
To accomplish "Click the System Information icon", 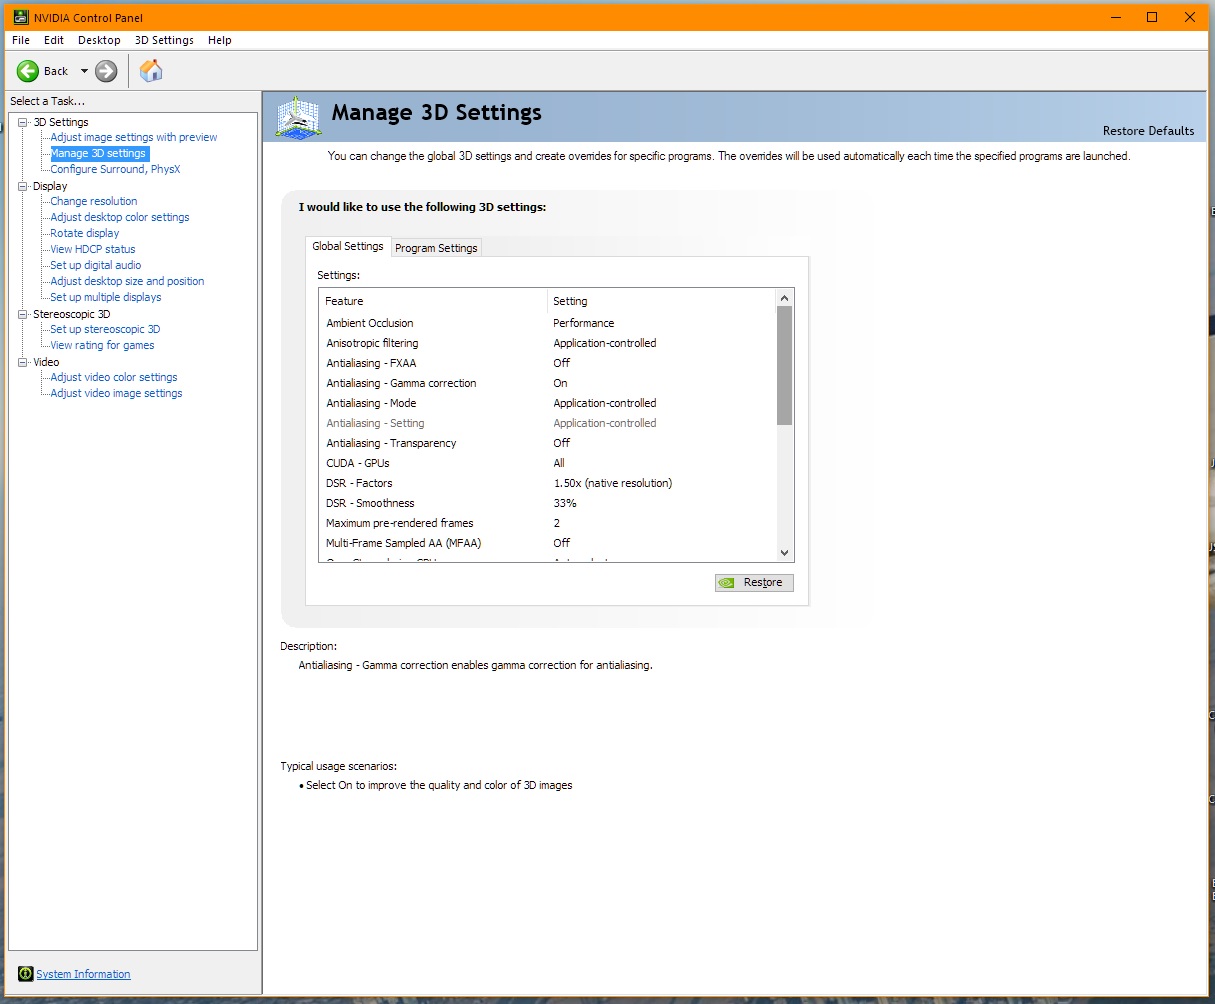I will tap(26, 974).
